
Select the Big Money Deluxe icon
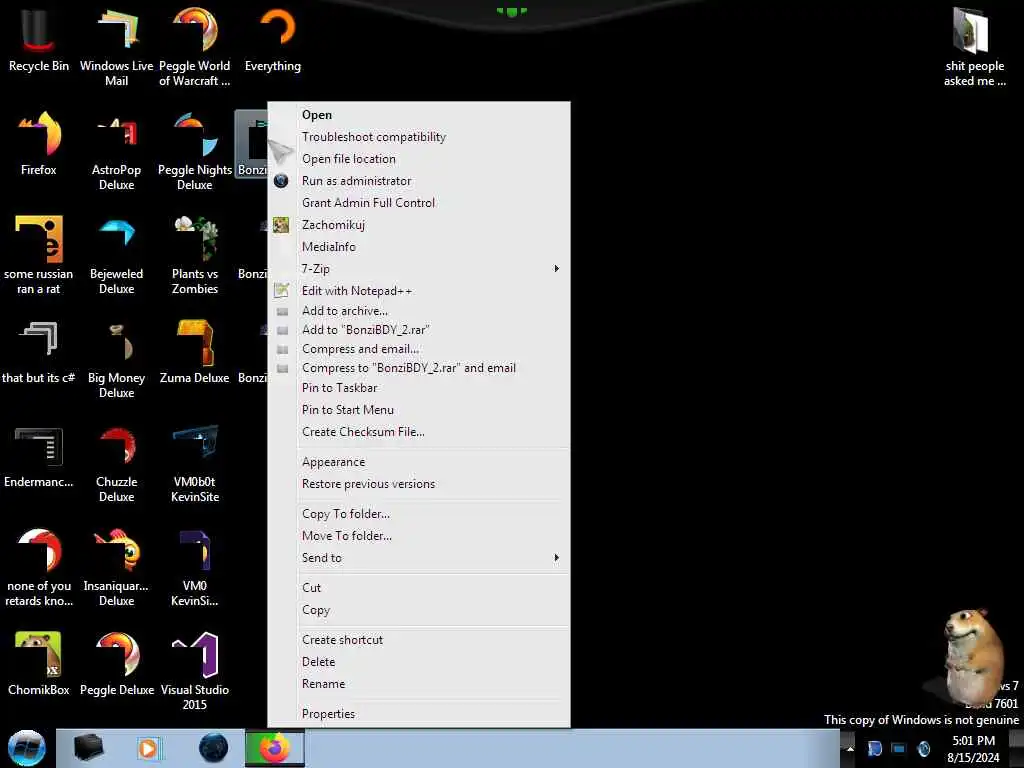coord(116,359)
